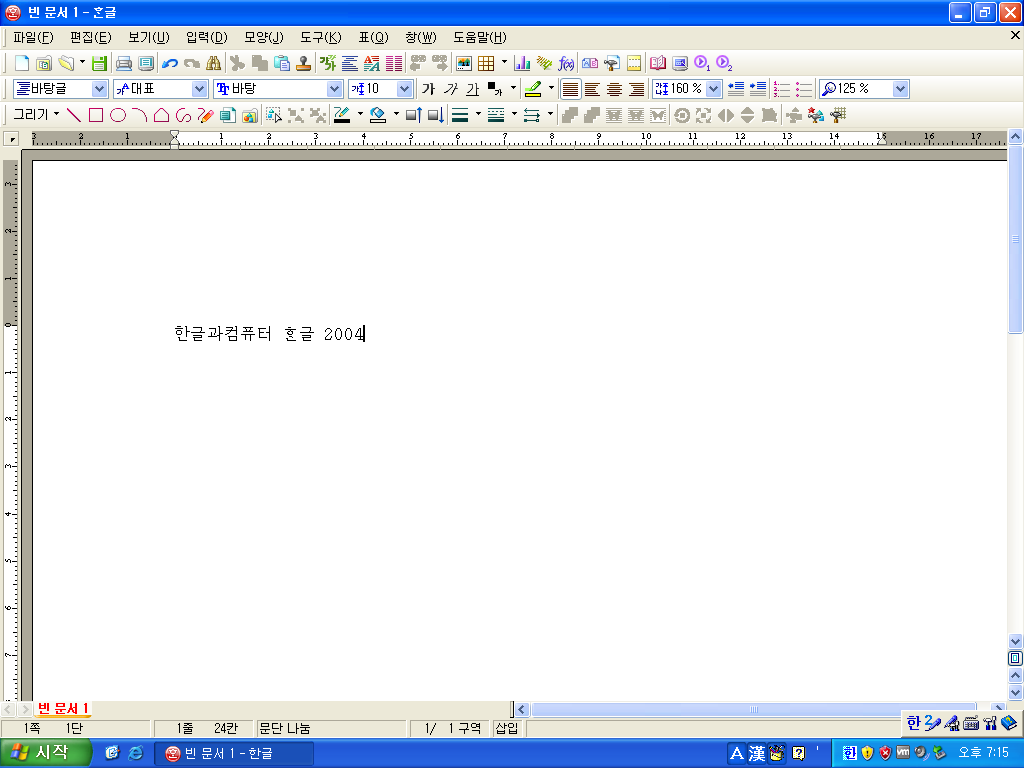Expand the table icon dropdown arrow
This screenshot has height=768, width=1024.
504,63
